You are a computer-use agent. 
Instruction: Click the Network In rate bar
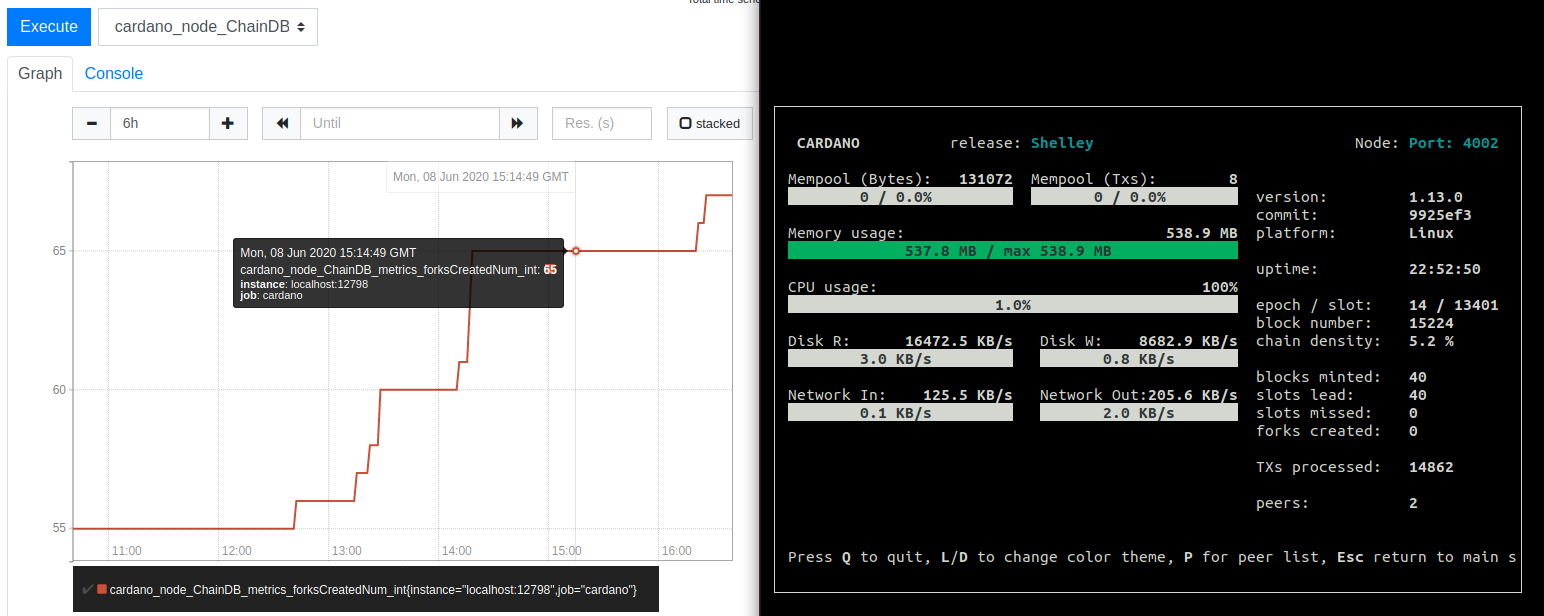coord(900,413)
